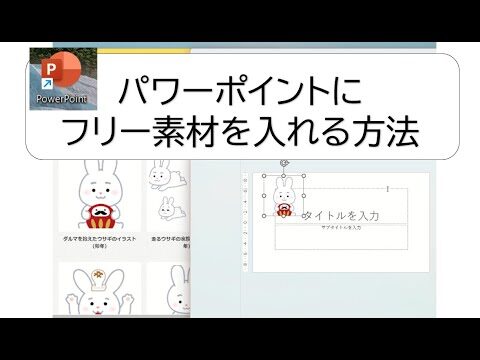Open the PowerPoint desktop shortcut icon

pyautogui.click(x=63, y=79)
